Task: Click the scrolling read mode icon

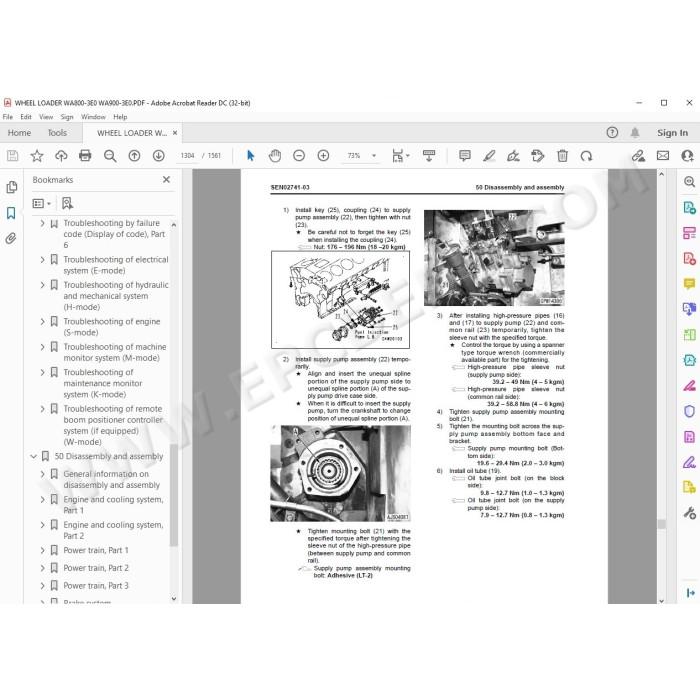Action: [x=429, y=155]
